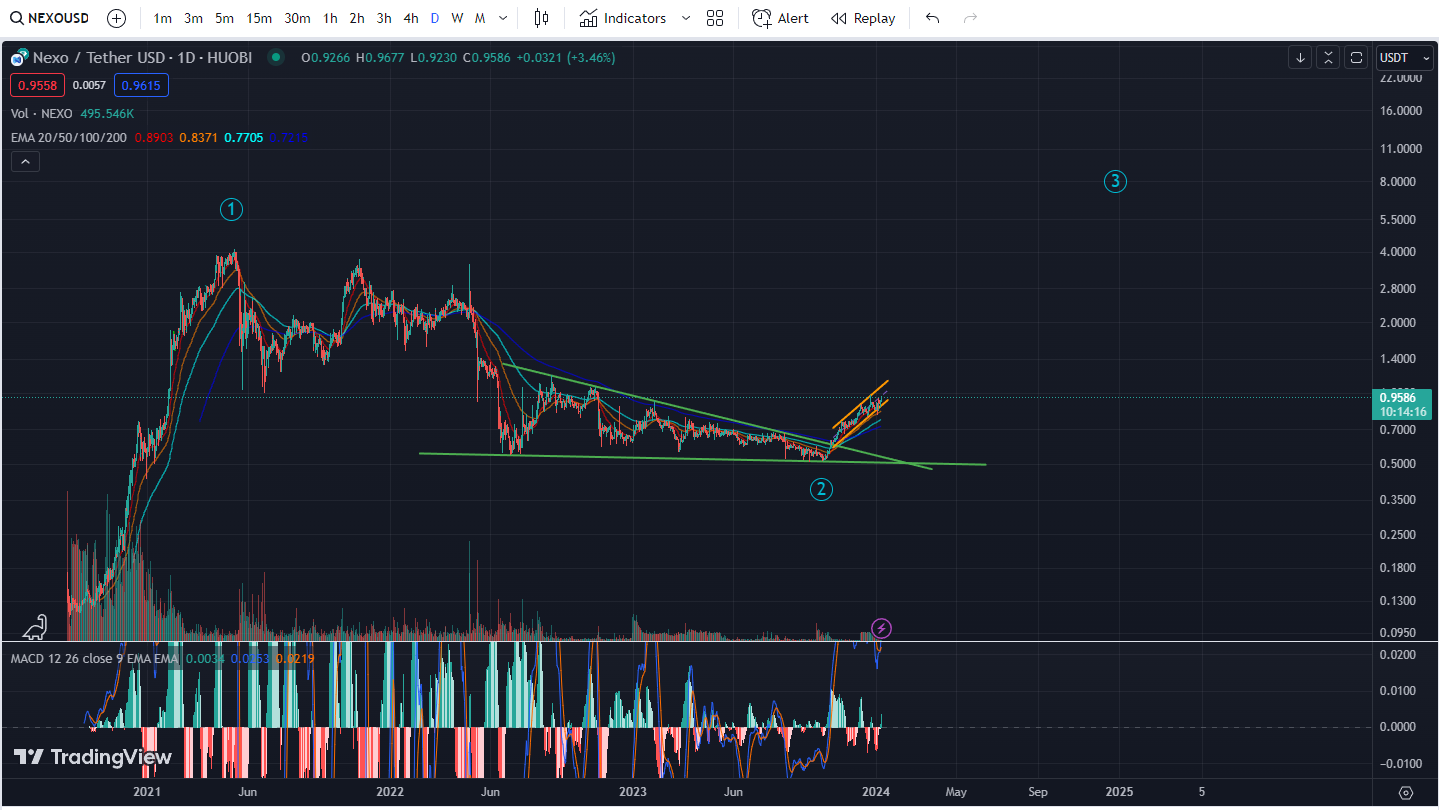Click the +0.0321 (+3.46%) change value
Image resolution: width=1439 pixels, height=810 pixels.
[x=566, y=58]
